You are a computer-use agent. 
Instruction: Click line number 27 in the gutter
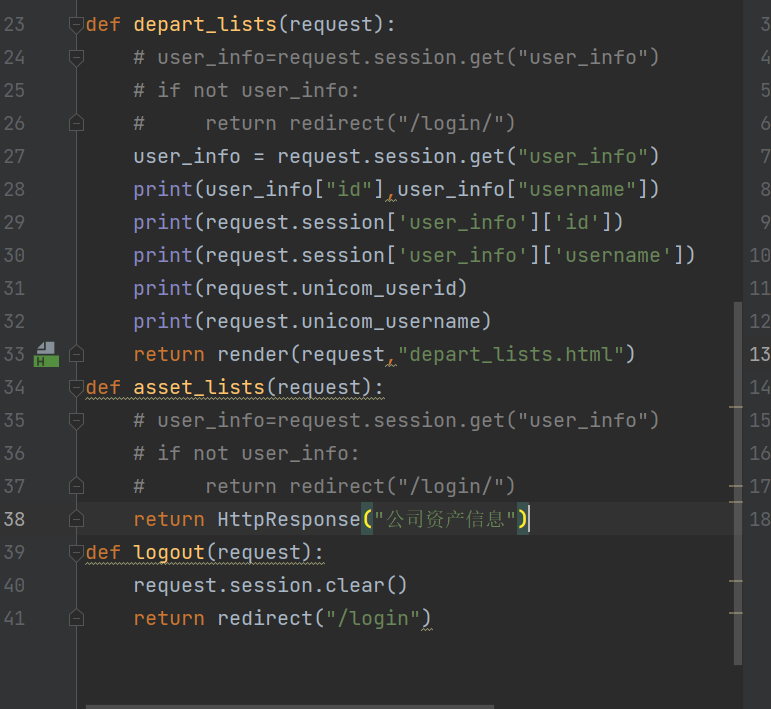15,156
